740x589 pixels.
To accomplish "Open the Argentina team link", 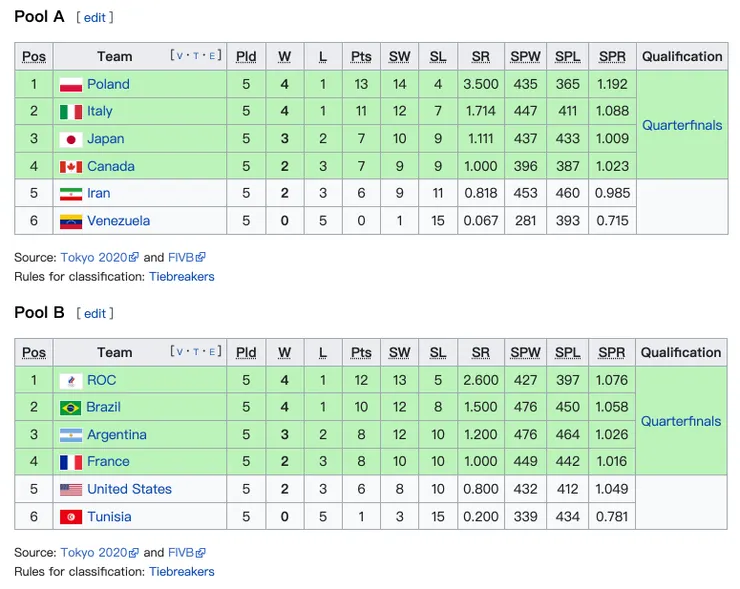I will [116, 434].
